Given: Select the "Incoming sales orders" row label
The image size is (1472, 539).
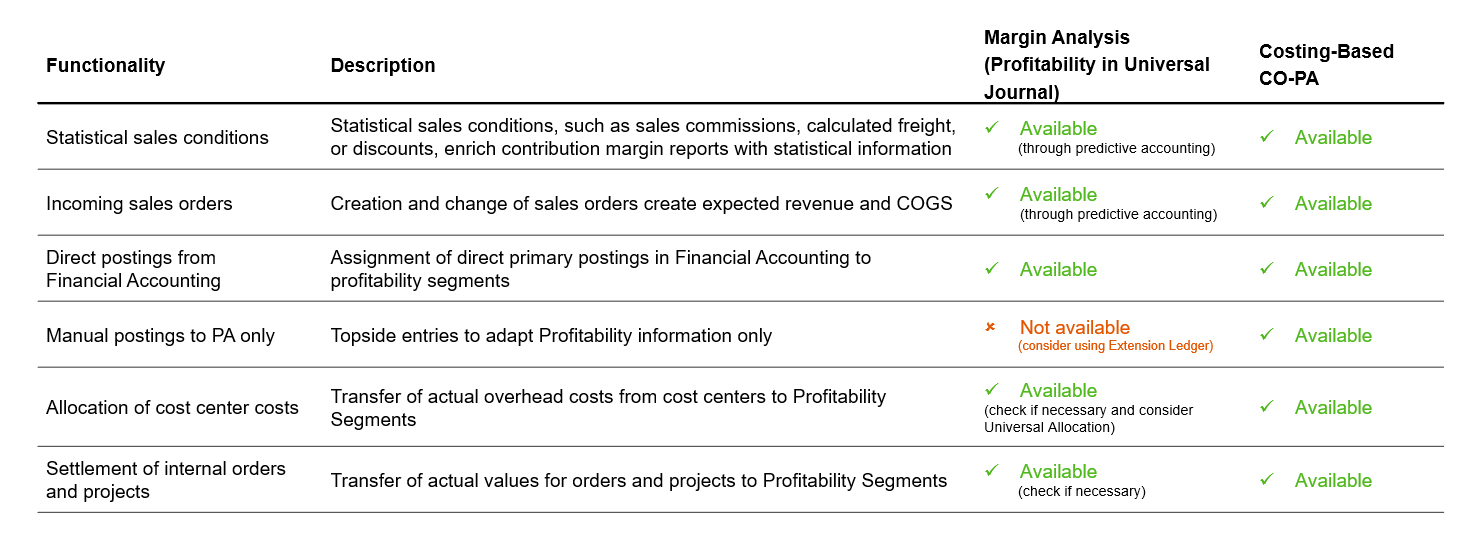Looking at the screenshot, I should 139,203.
